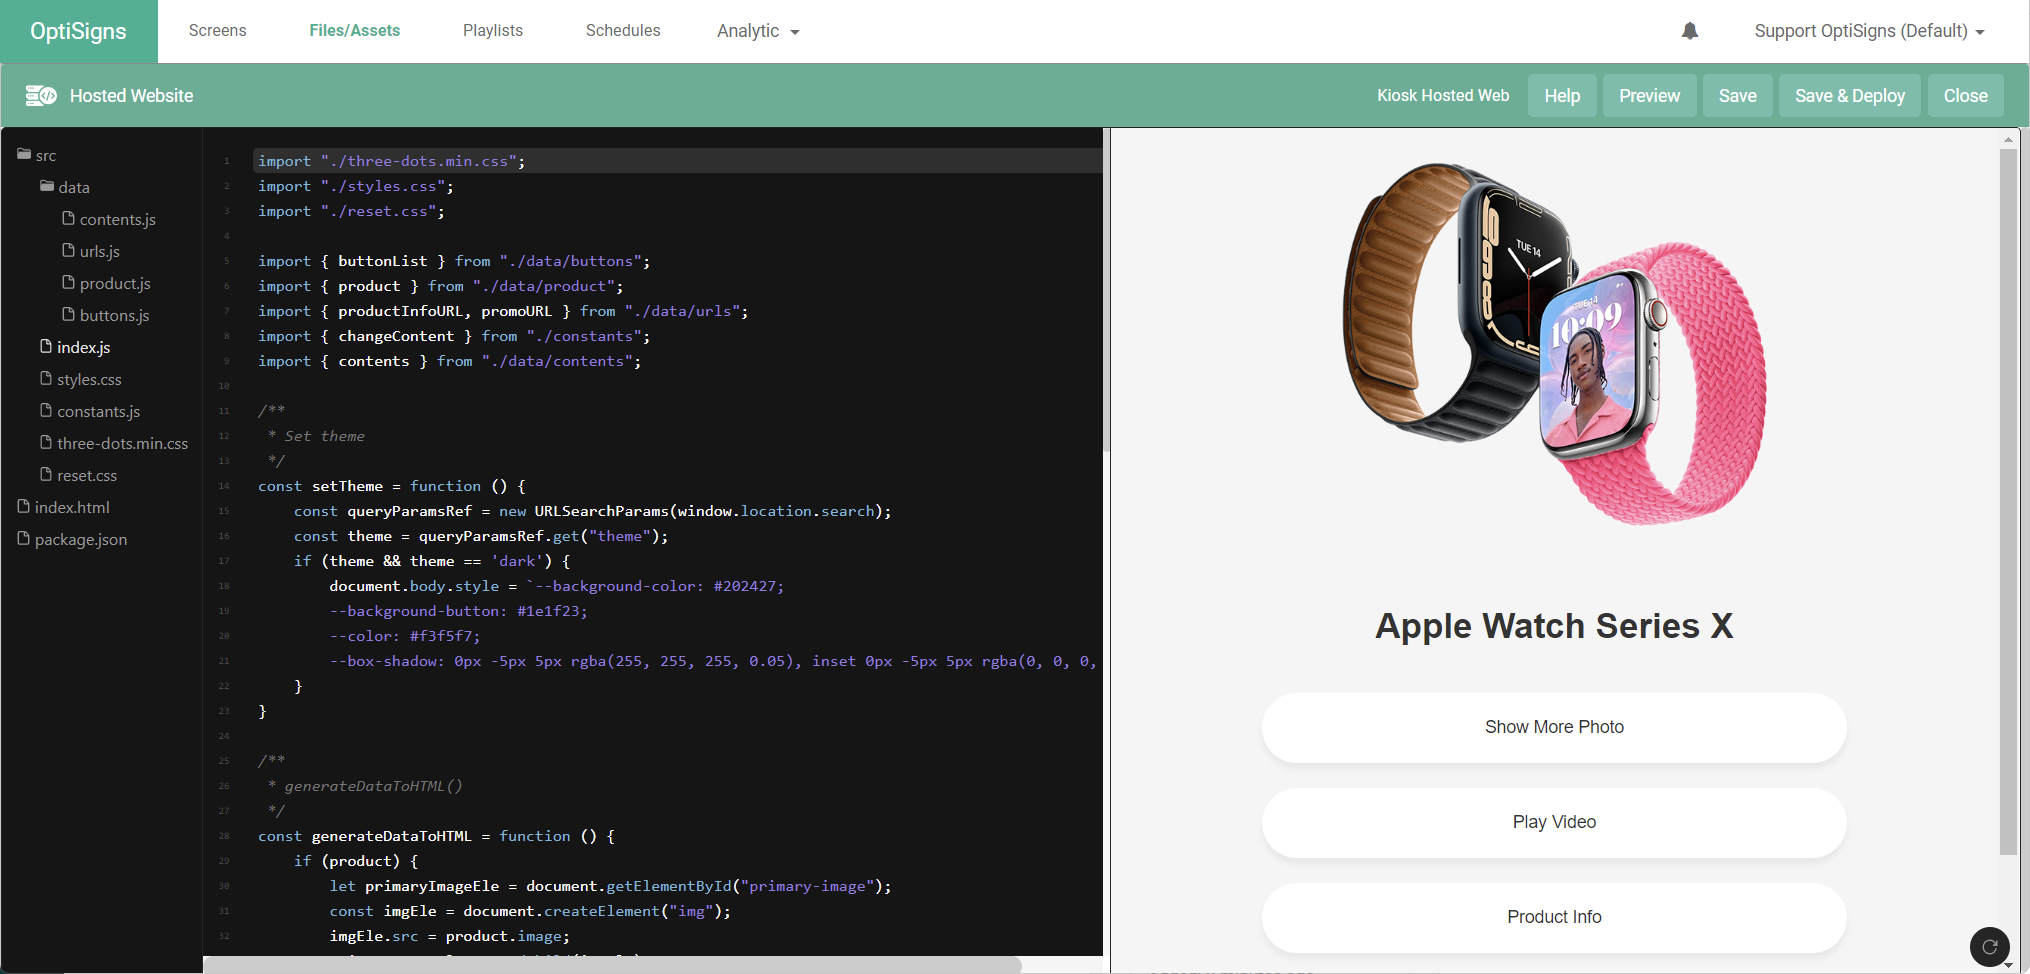
Task: Click the Hosted Website header icon
Action: pyautogui.click(x=41, y=96)
